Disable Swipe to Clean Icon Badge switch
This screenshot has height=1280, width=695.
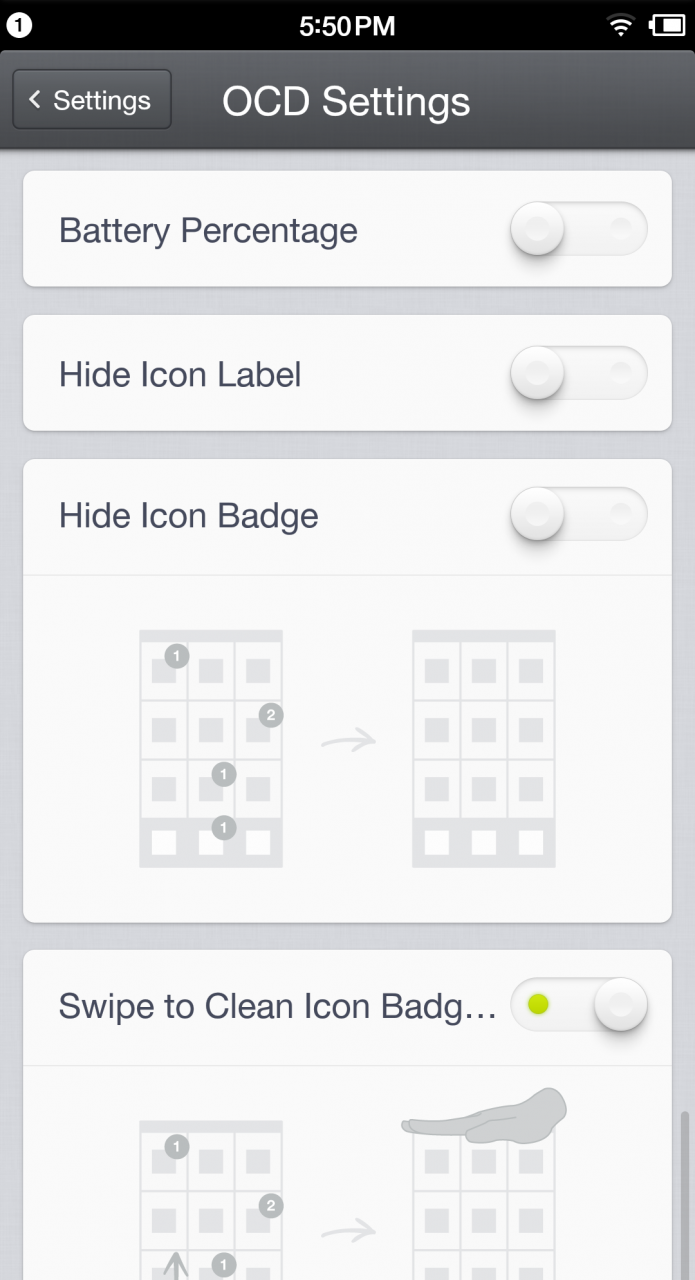[x=578, y=1004]
